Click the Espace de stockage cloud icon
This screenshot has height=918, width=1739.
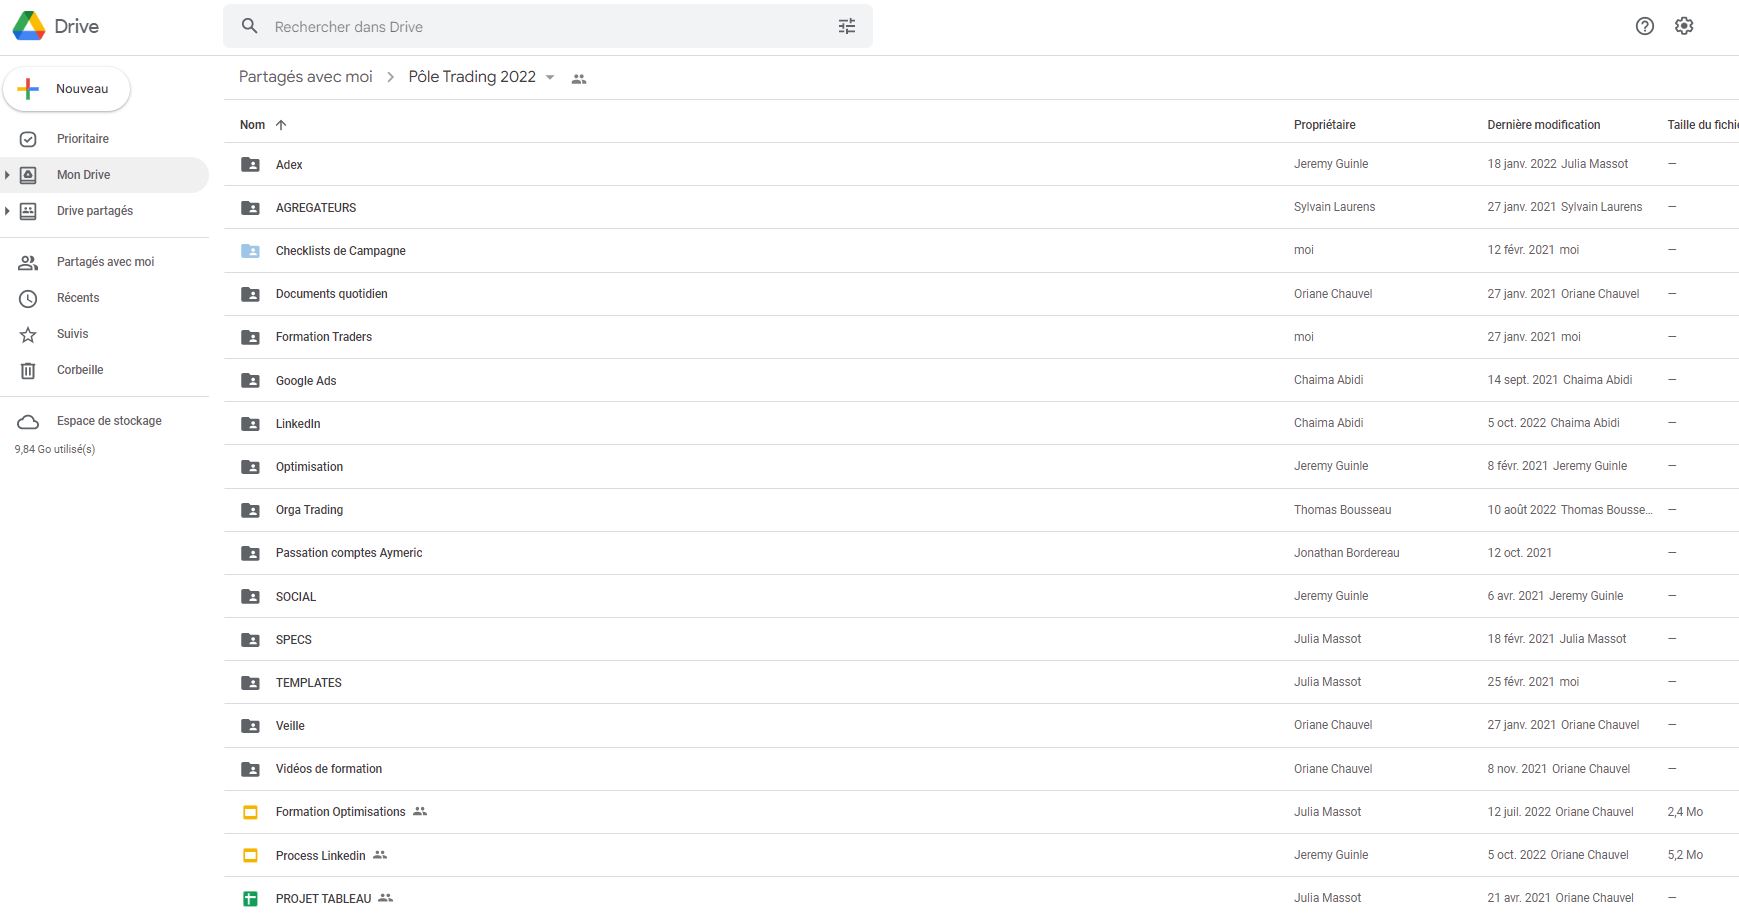(x=28, y=421)
